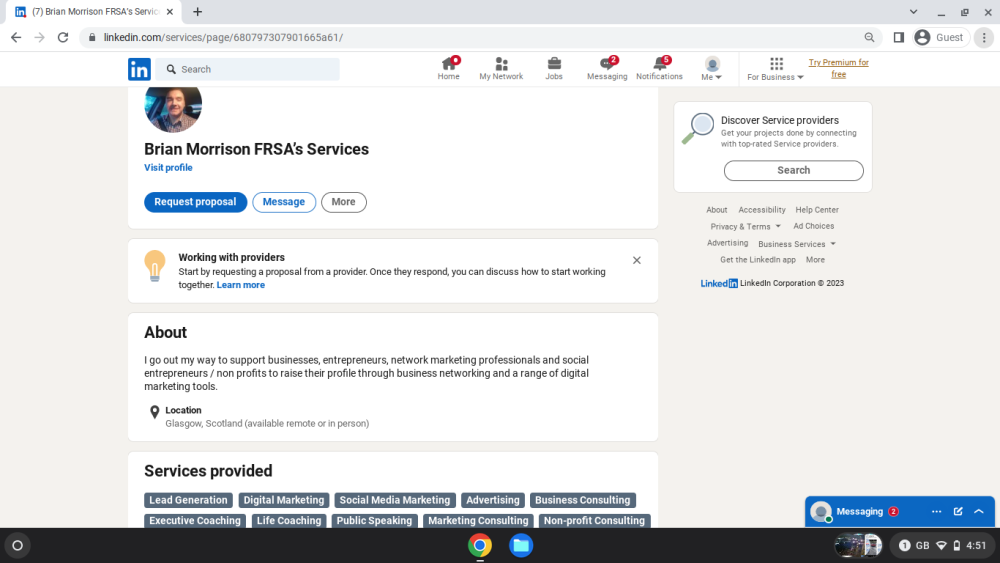1000x563 pixels.
Task: Expand the messaging overlay chevron
Action: (979, 511)
